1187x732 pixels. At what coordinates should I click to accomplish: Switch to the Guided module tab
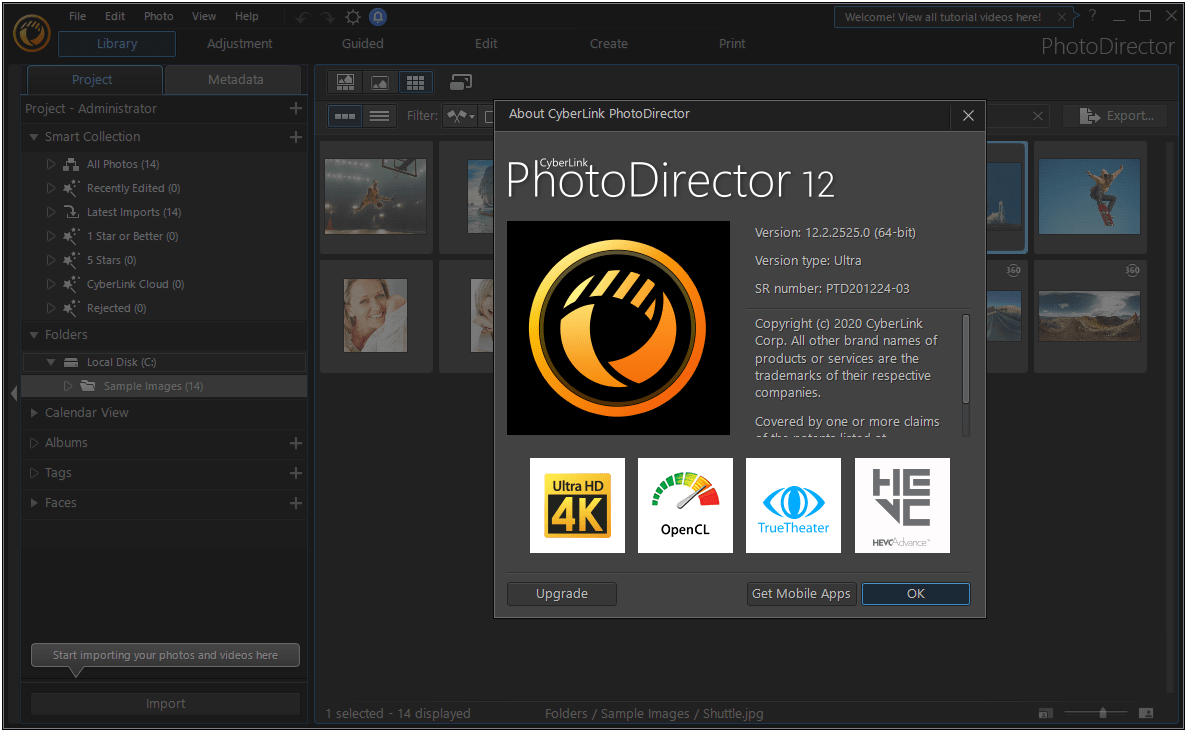pyautogui.click(x=363, y=44)
